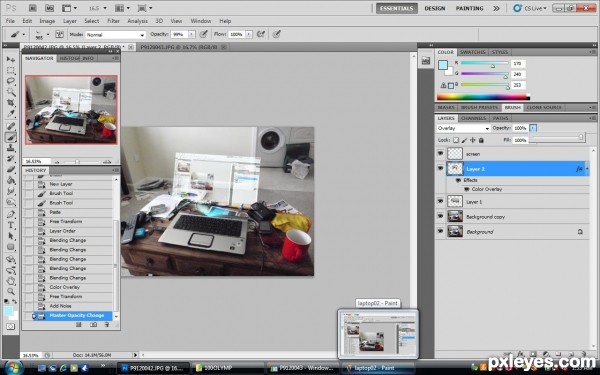
Task: Switch to the Design workspace
Action: pyautogui.click(x=435, y=8)
